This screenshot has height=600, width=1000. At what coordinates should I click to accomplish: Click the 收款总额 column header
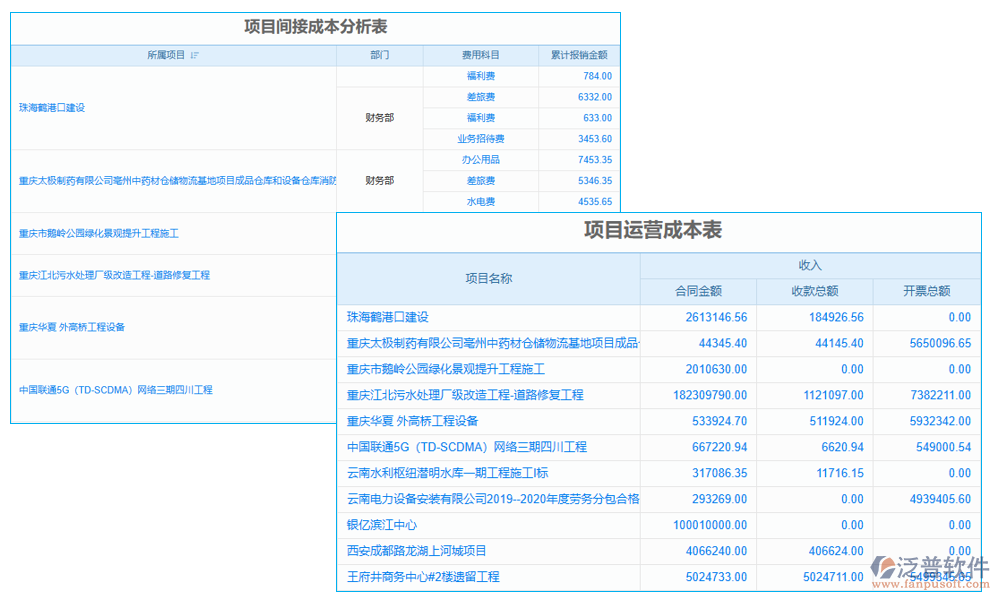pyautogui.click(x=814, y=291)
